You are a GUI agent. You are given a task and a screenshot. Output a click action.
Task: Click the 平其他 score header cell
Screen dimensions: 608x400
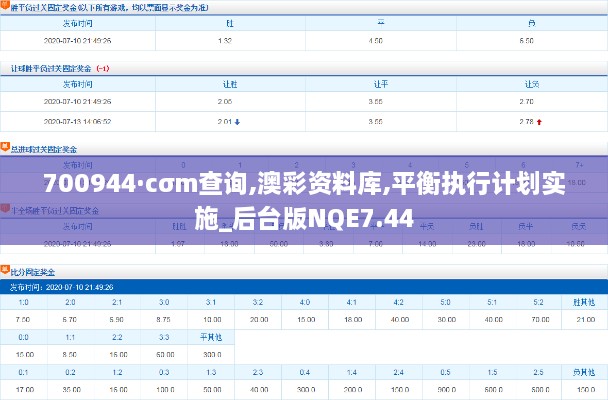coord(211,337)
